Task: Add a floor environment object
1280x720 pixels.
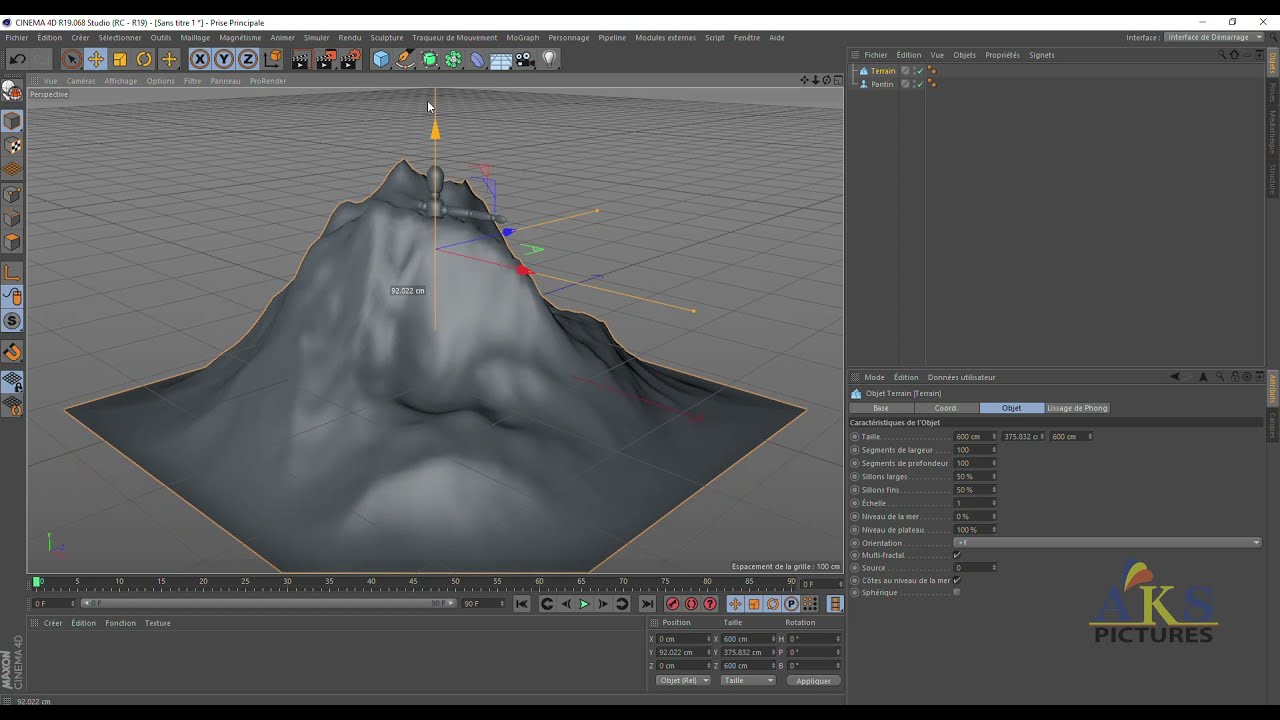Action: [501, 59]
